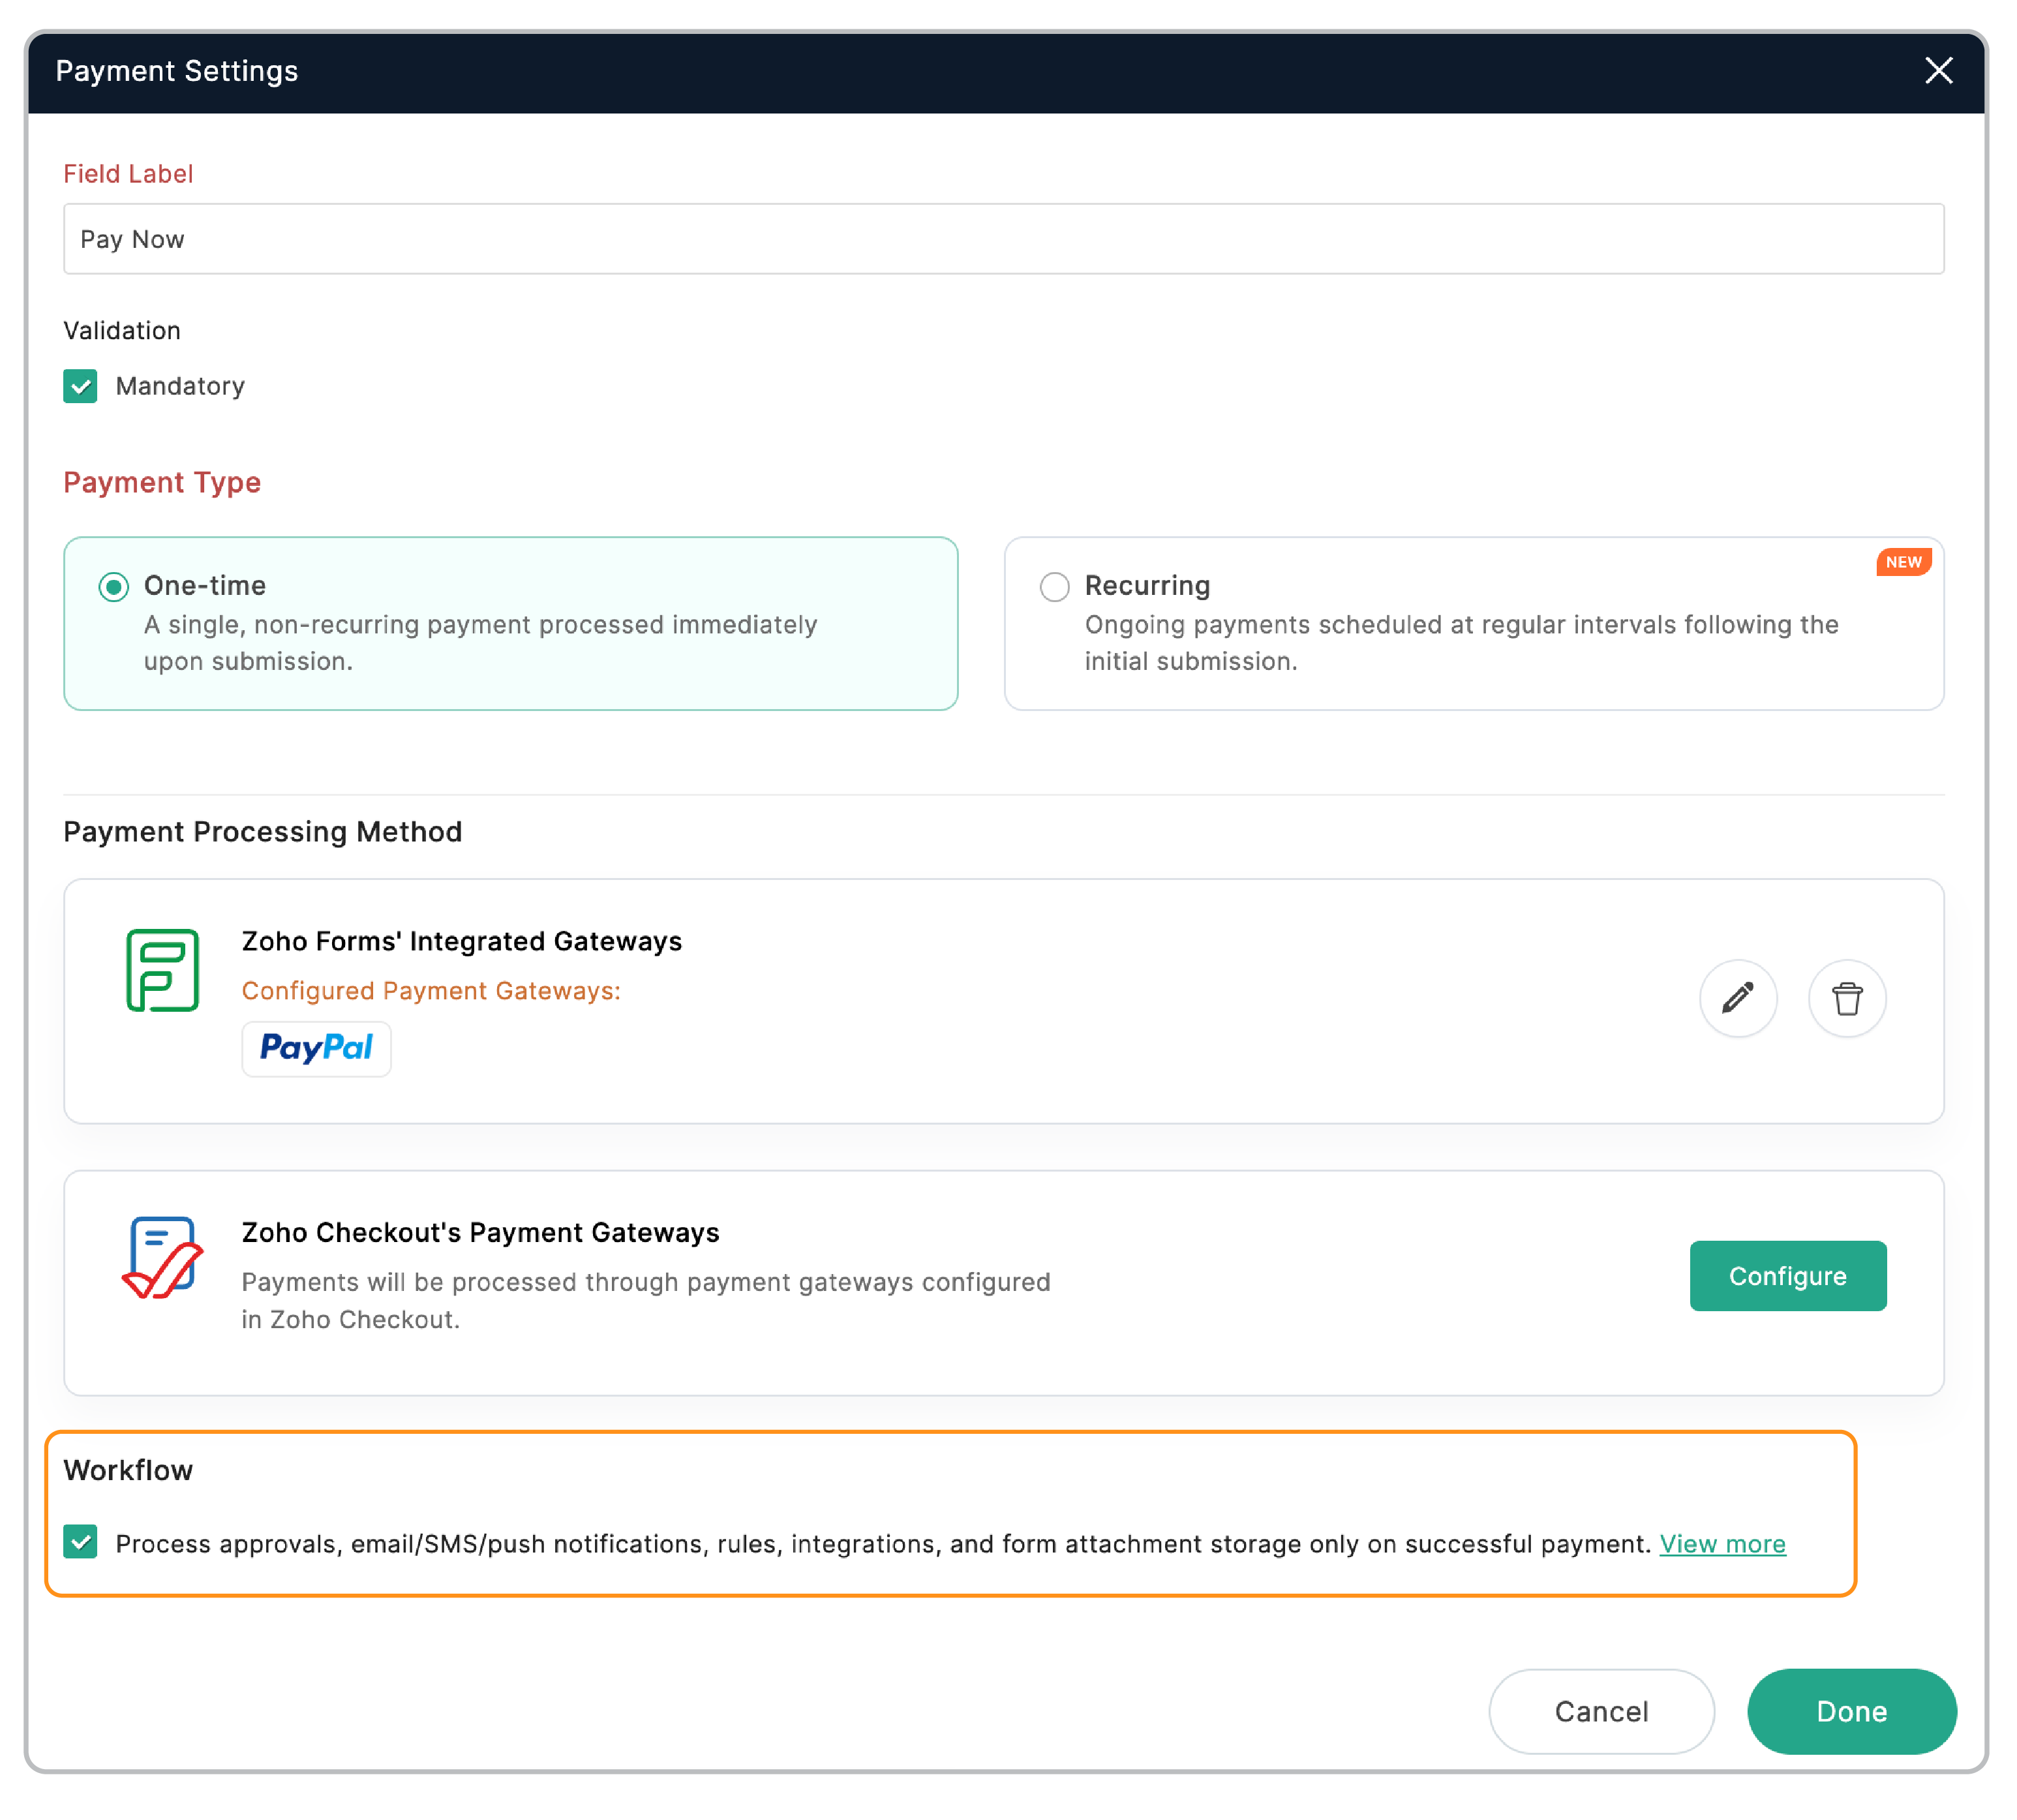Toggle the Workflow successful payment checkbox
Screen dimensions: 2017x1820
(80, 1542)
